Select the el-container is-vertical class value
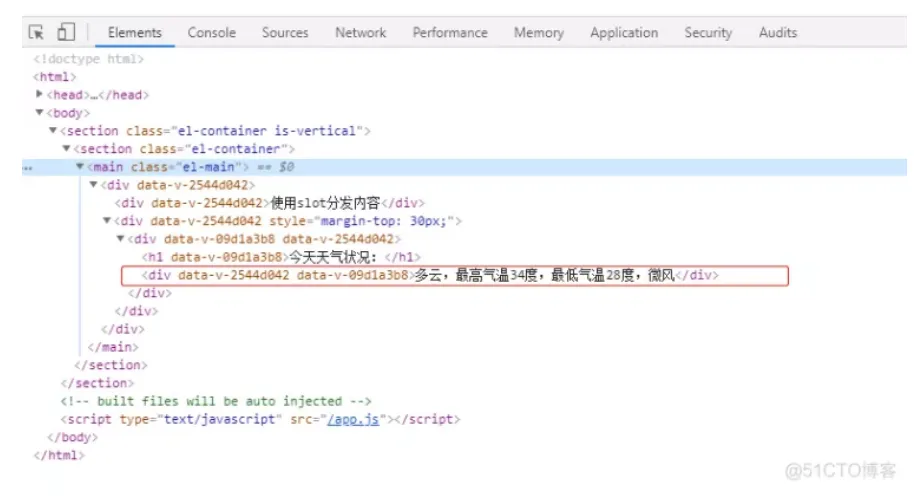 click(267, 130)
